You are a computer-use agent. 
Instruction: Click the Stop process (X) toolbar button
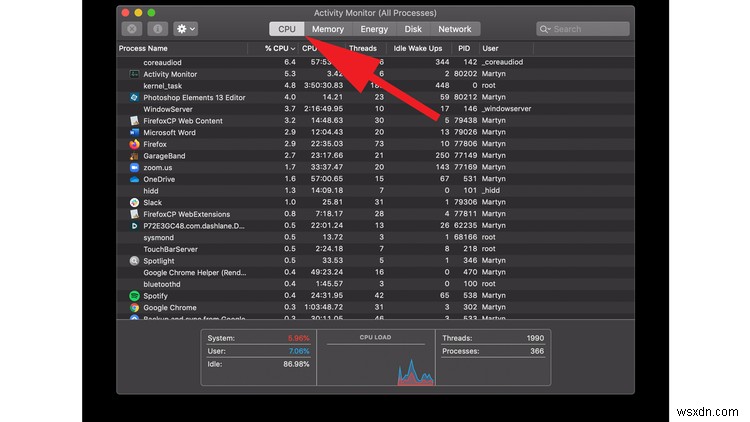(132, 29)
